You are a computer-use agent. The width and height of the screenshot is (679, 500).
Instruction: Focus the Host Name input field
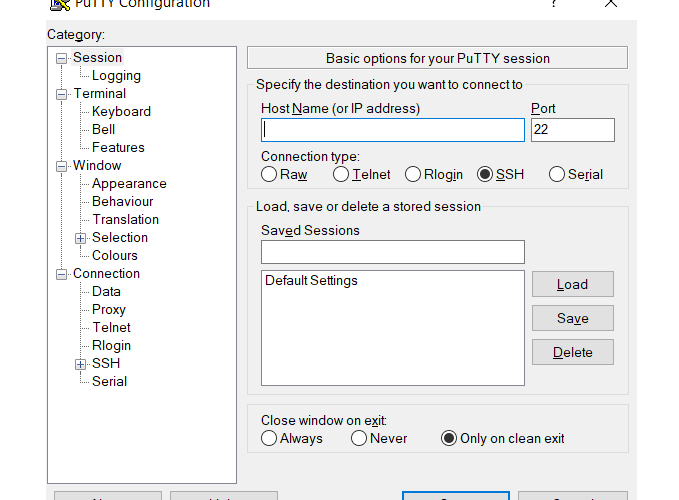393,130
